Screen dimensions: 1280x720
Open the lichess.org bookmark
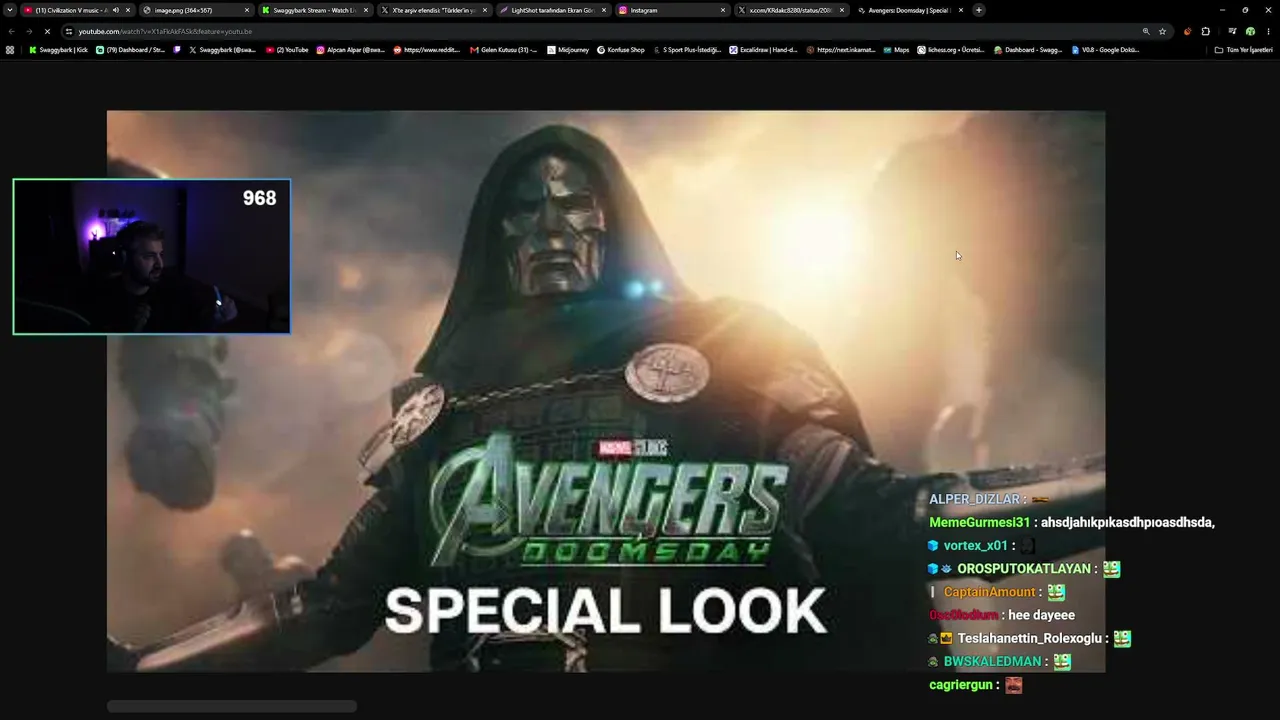pos(951,49)
